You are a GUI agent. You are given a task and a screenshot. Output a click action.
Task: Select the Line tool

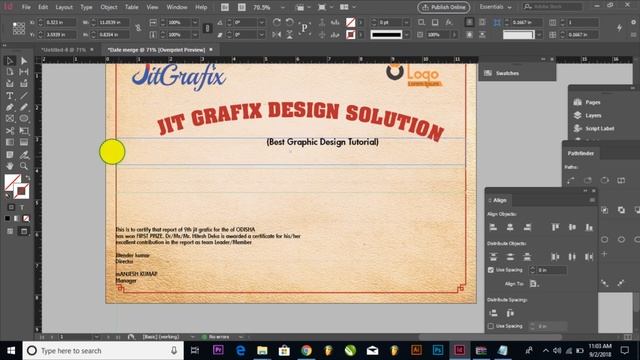(x=24, y=96)
